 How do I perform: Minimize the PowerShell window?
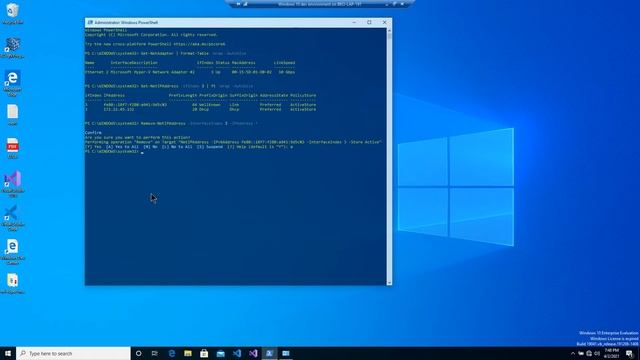point(354,22)
